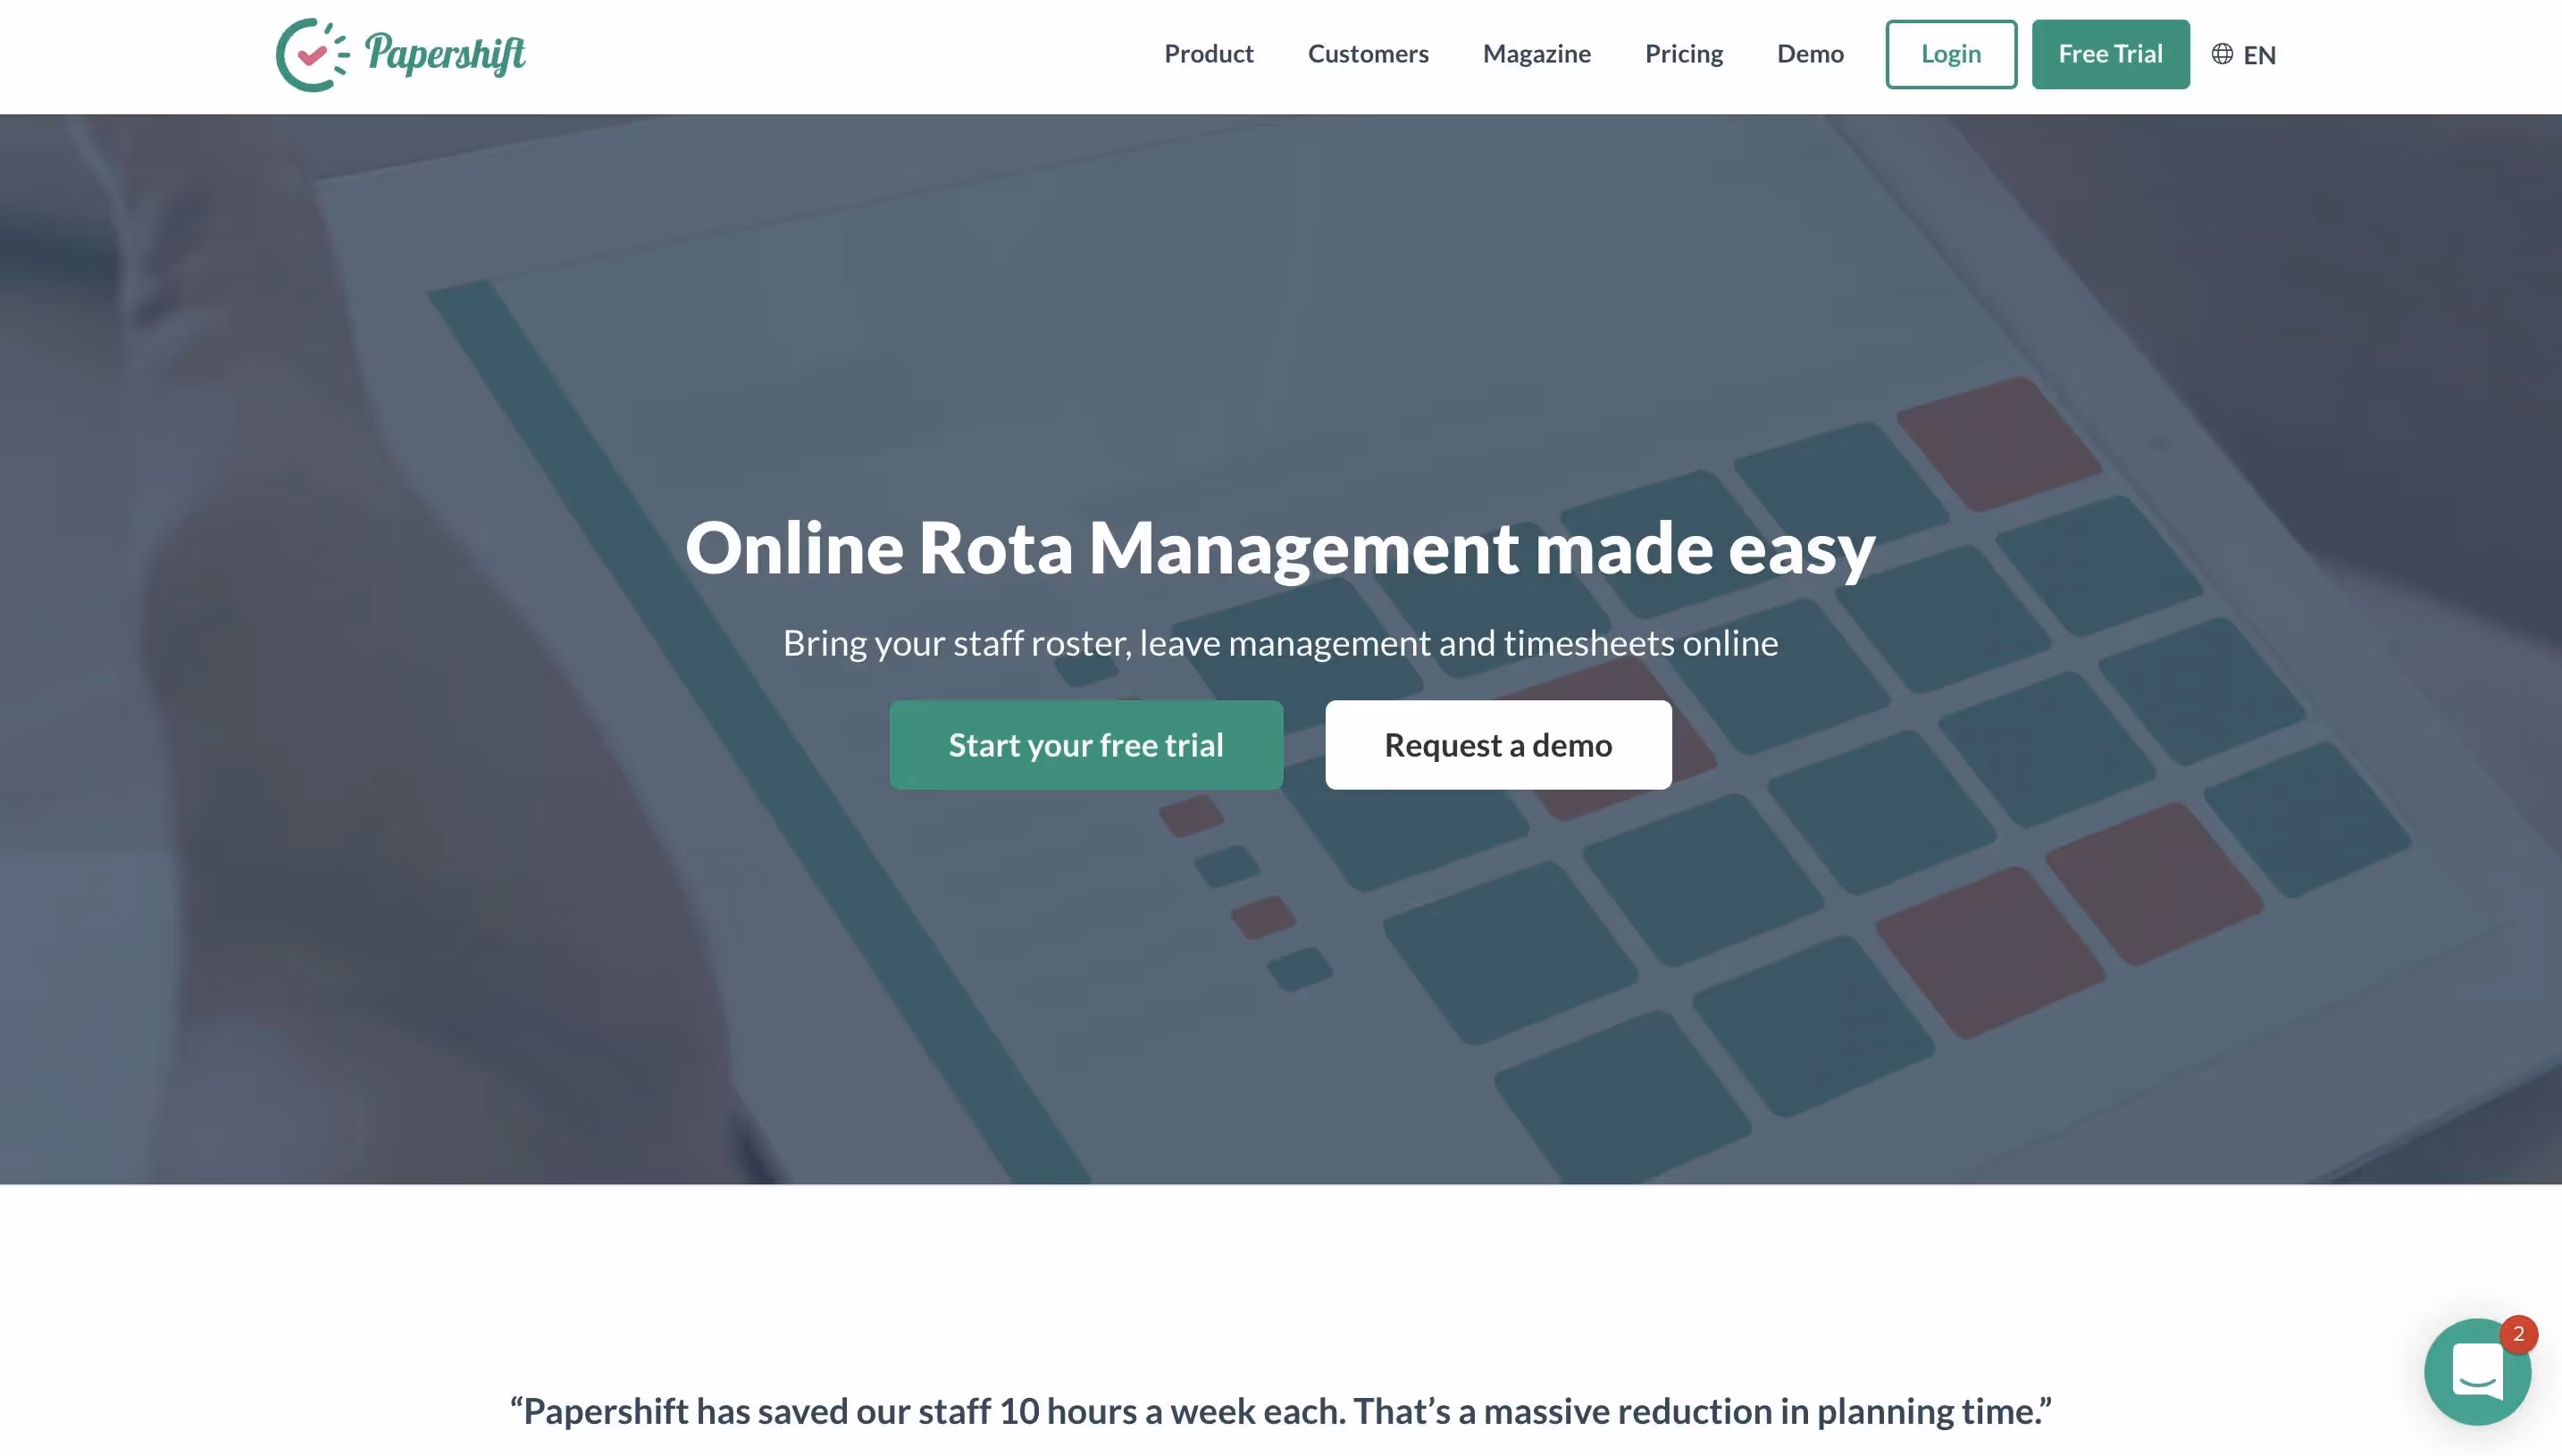The height and width of the screenshot is (1456, 2562).
Task: Click the Start your free trial button
Action: point(1086,744)
